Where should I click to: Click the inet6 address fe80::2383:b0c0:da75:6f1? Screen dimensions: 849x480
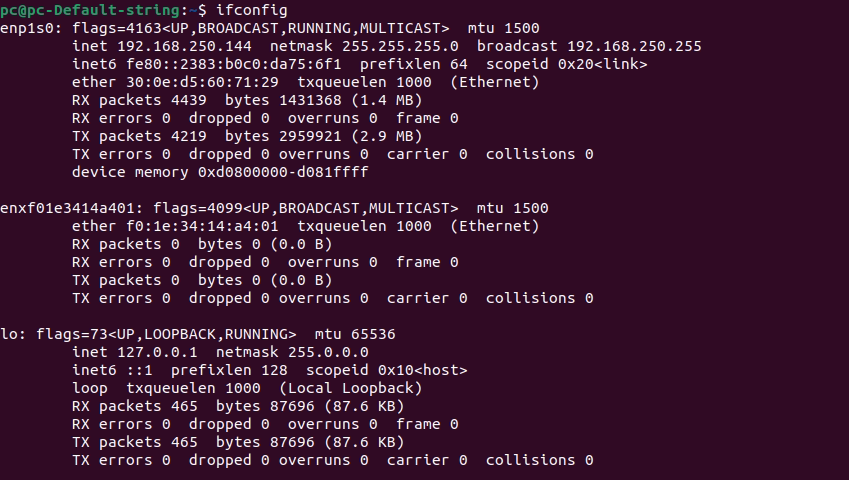[234, 64]
